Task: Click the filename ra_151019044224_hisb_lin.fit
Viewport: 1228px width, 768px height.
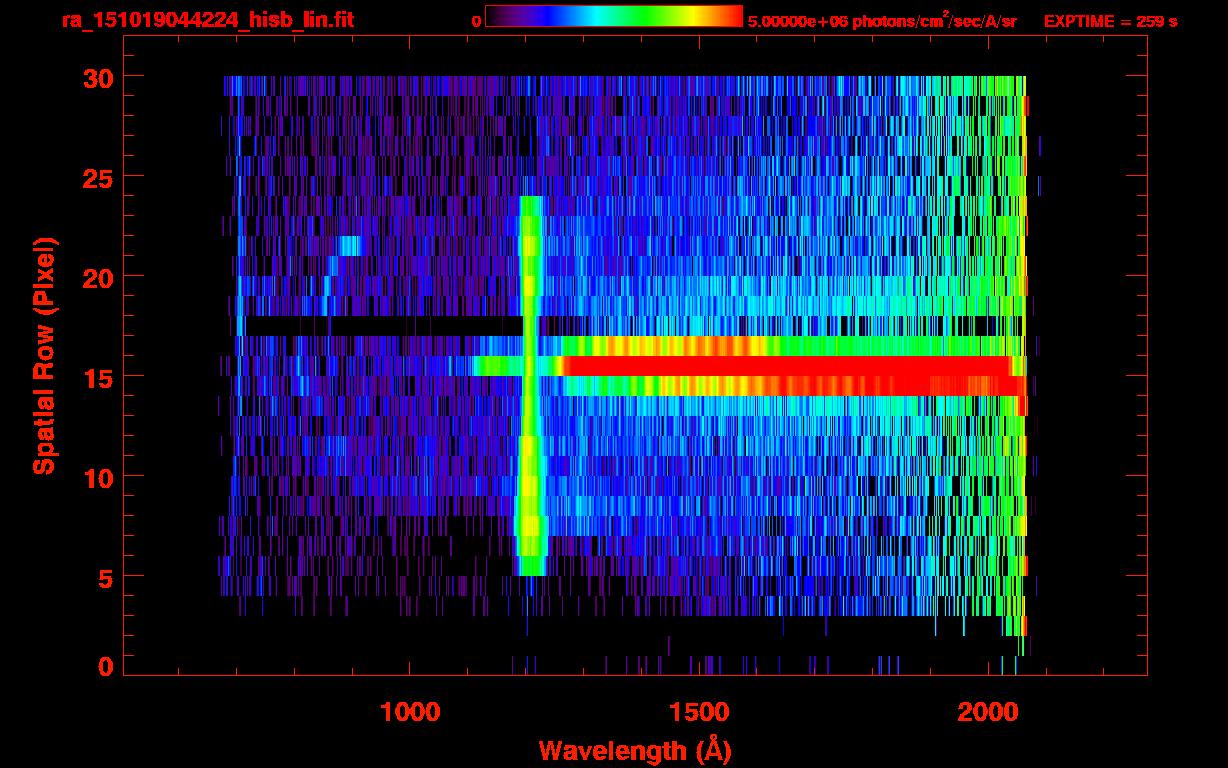Action: tap(207, 20)
